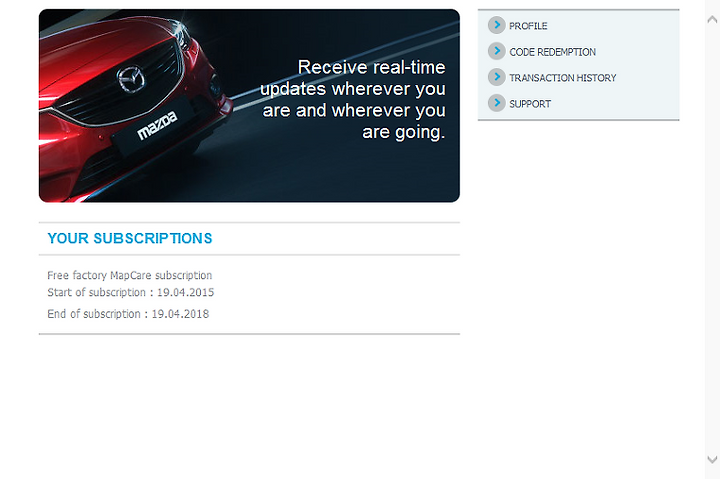Click the arrow icon beside CODE REDEMPTION
Image resolution: width=720 pixels, height=479 pixels.
[x=496, y=51]
